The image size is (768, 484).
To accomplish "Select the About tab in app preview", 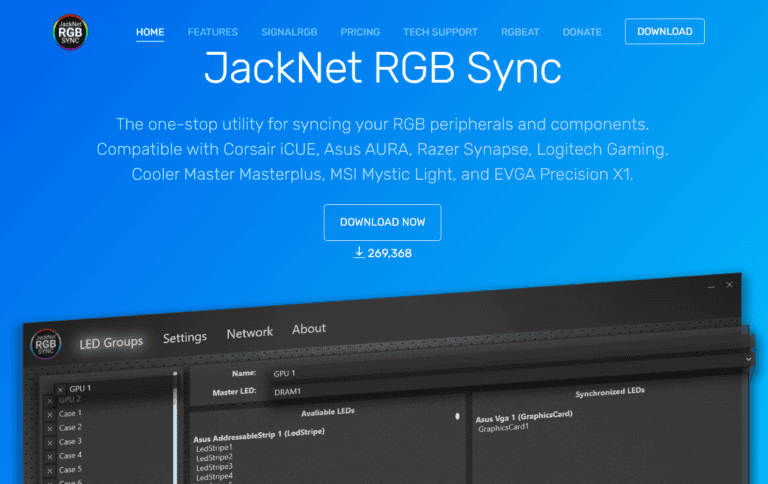I will [x=309, y=329].
